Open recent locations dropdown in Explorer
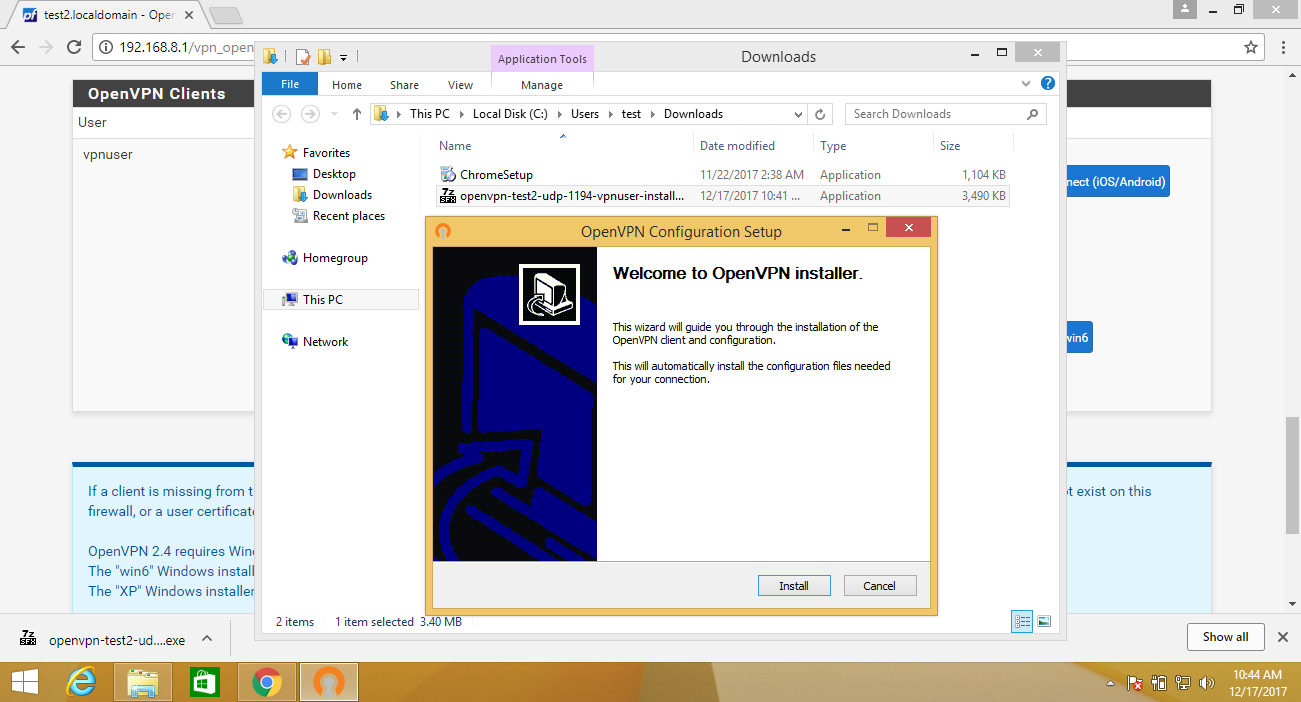The height and width of the screenshot is (702, 1301). 334,114
